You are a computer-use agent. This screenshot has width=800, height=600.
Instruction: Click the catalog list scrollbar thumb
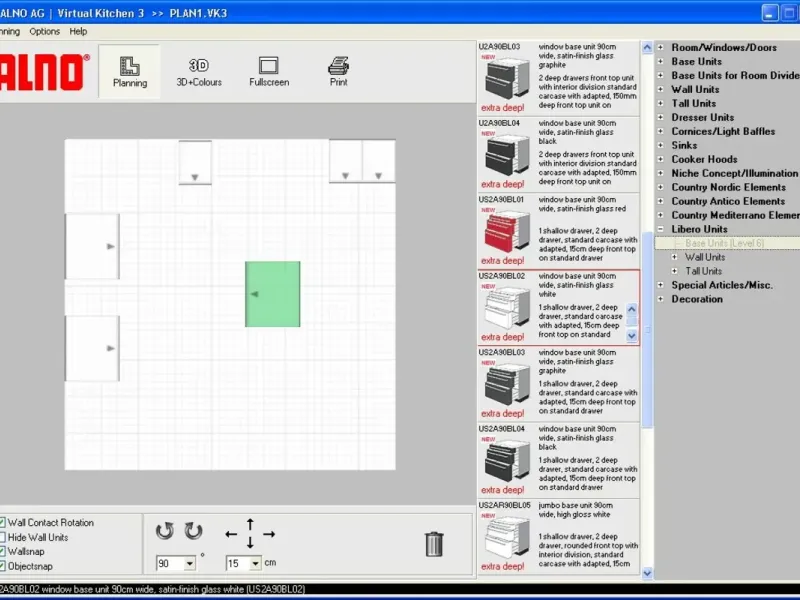tap(647, 330)
